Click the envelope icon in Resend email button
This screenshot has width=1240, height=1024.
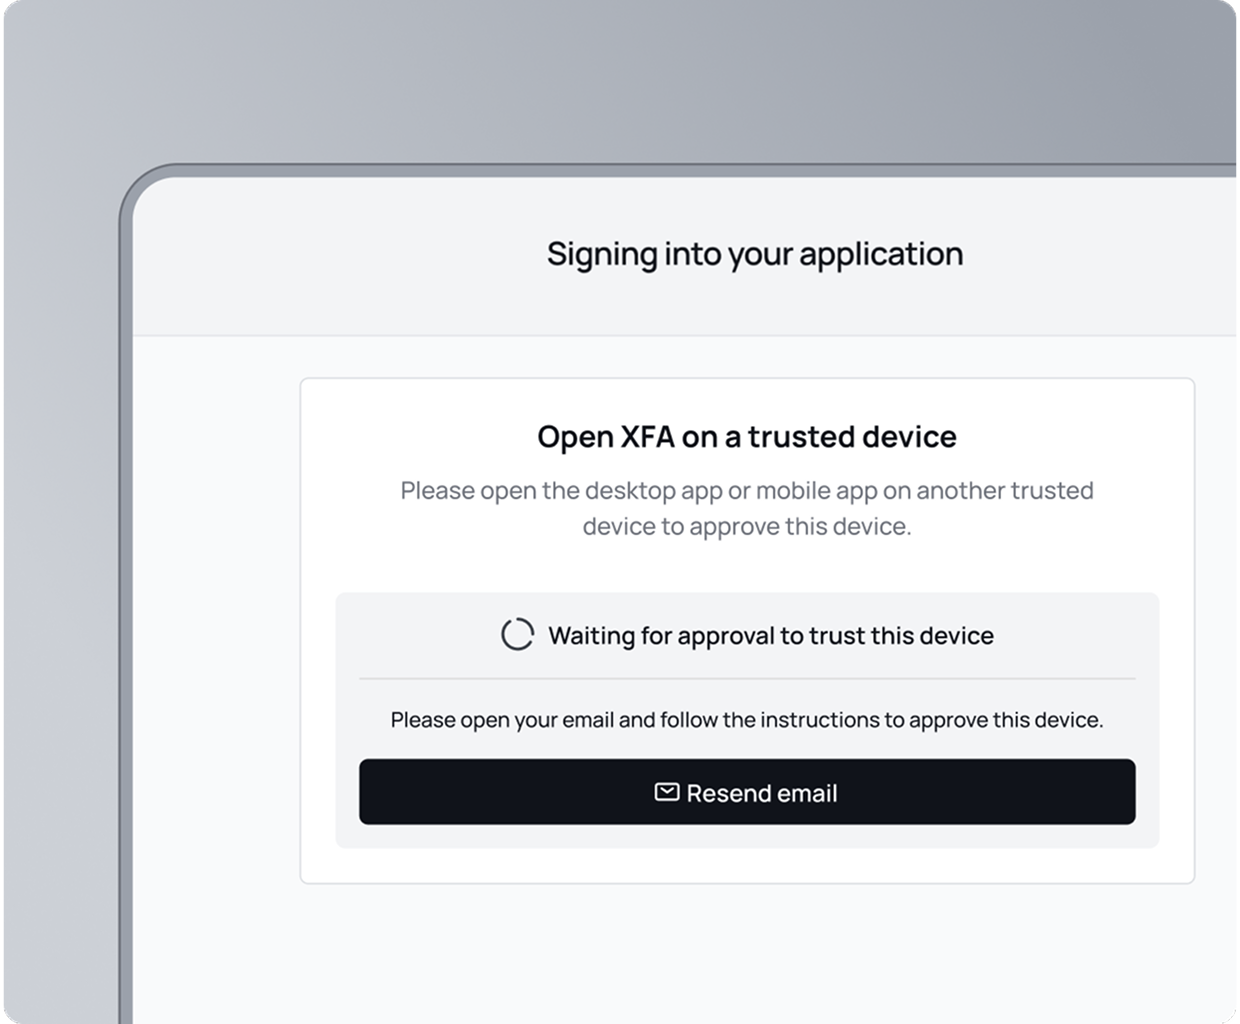[x=665, y=792]
